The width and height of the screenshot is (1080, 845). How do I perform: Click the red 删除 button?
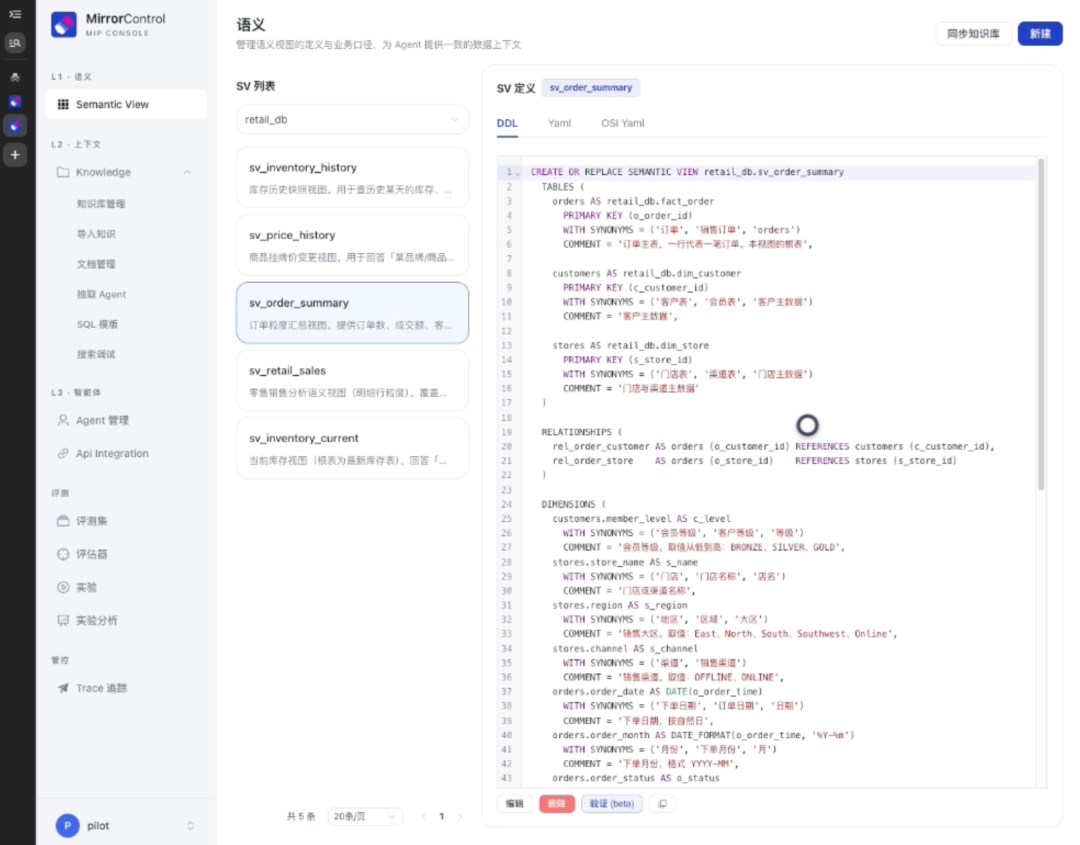click(557, 804)
